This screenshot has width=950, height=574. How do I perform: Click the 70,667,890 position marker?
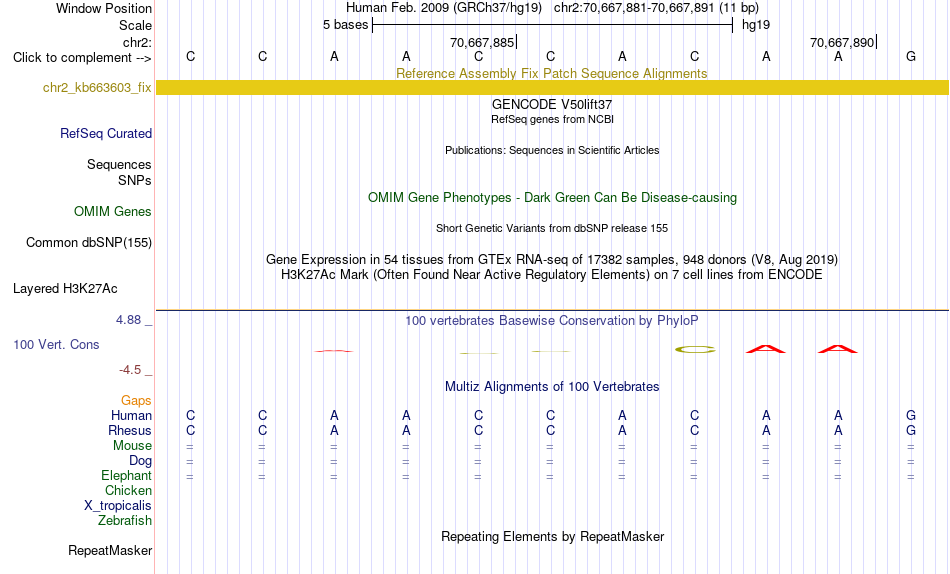[x=843, y=42]
